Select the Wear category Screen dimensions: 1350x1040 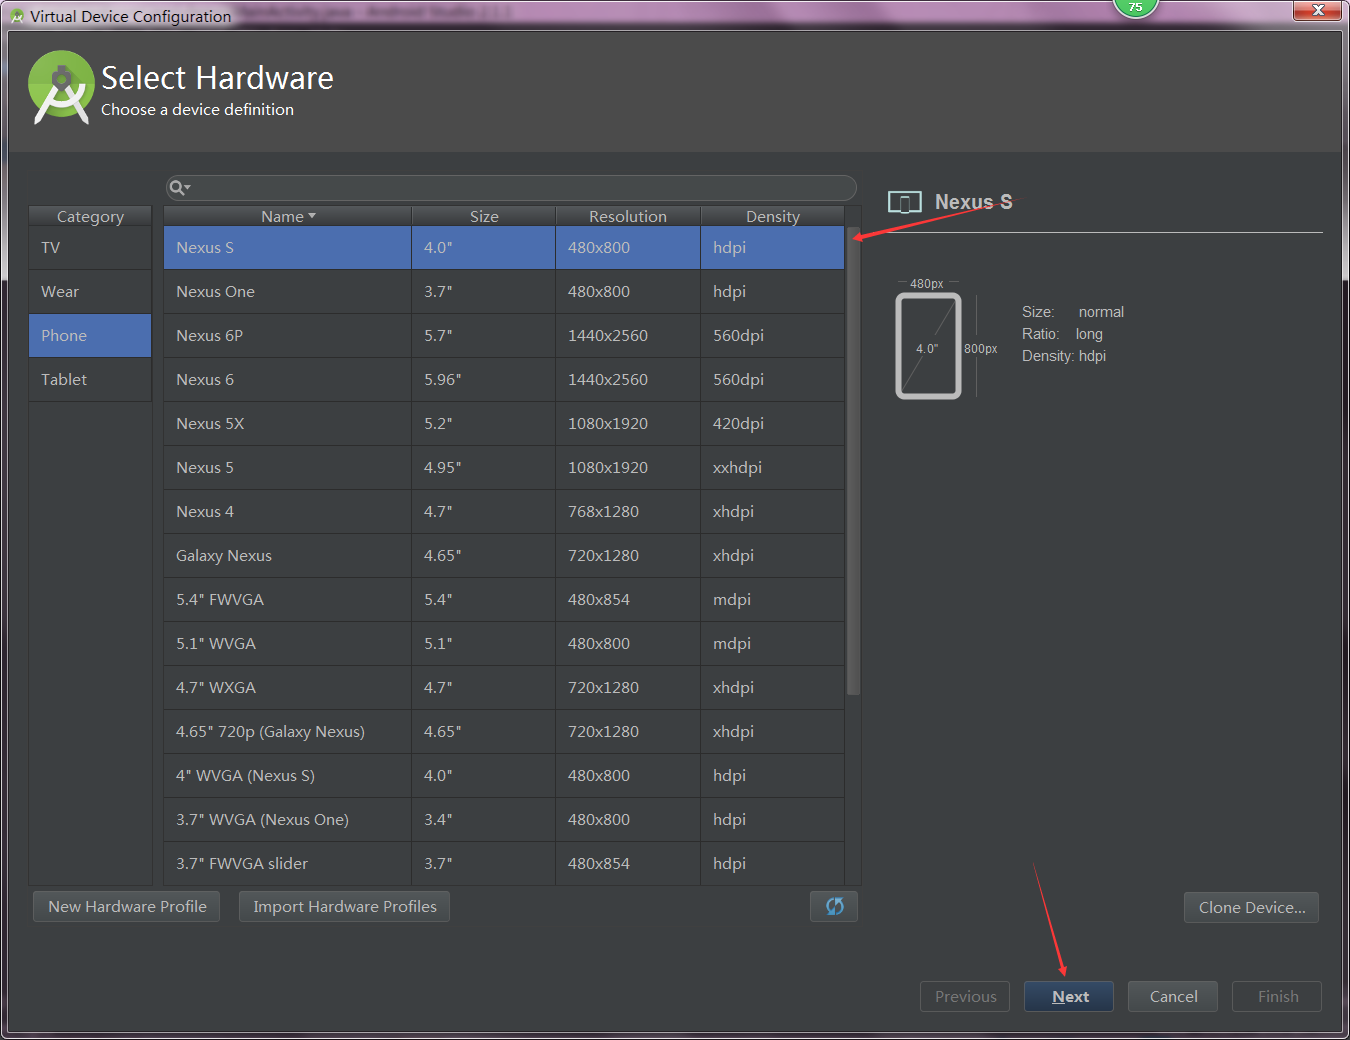coord(90,292)
